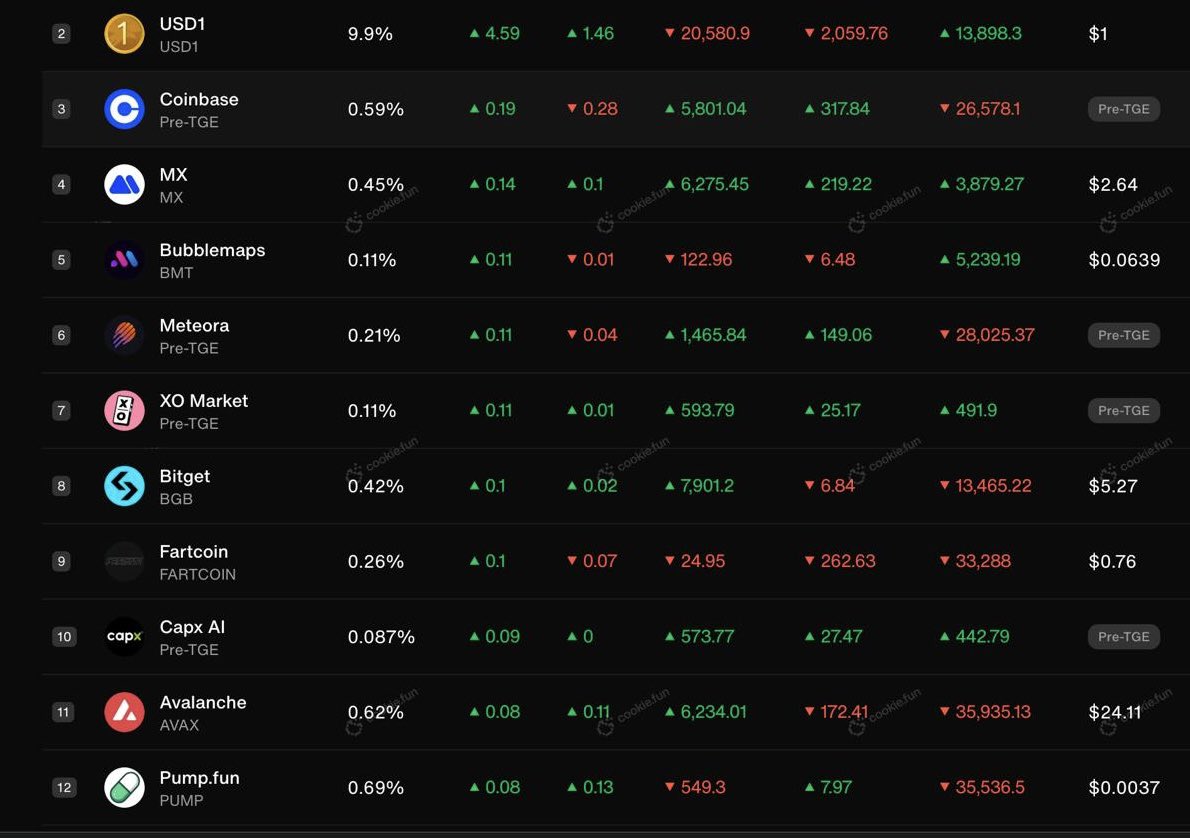Open the USD1 project name

[x=182, y=24]
